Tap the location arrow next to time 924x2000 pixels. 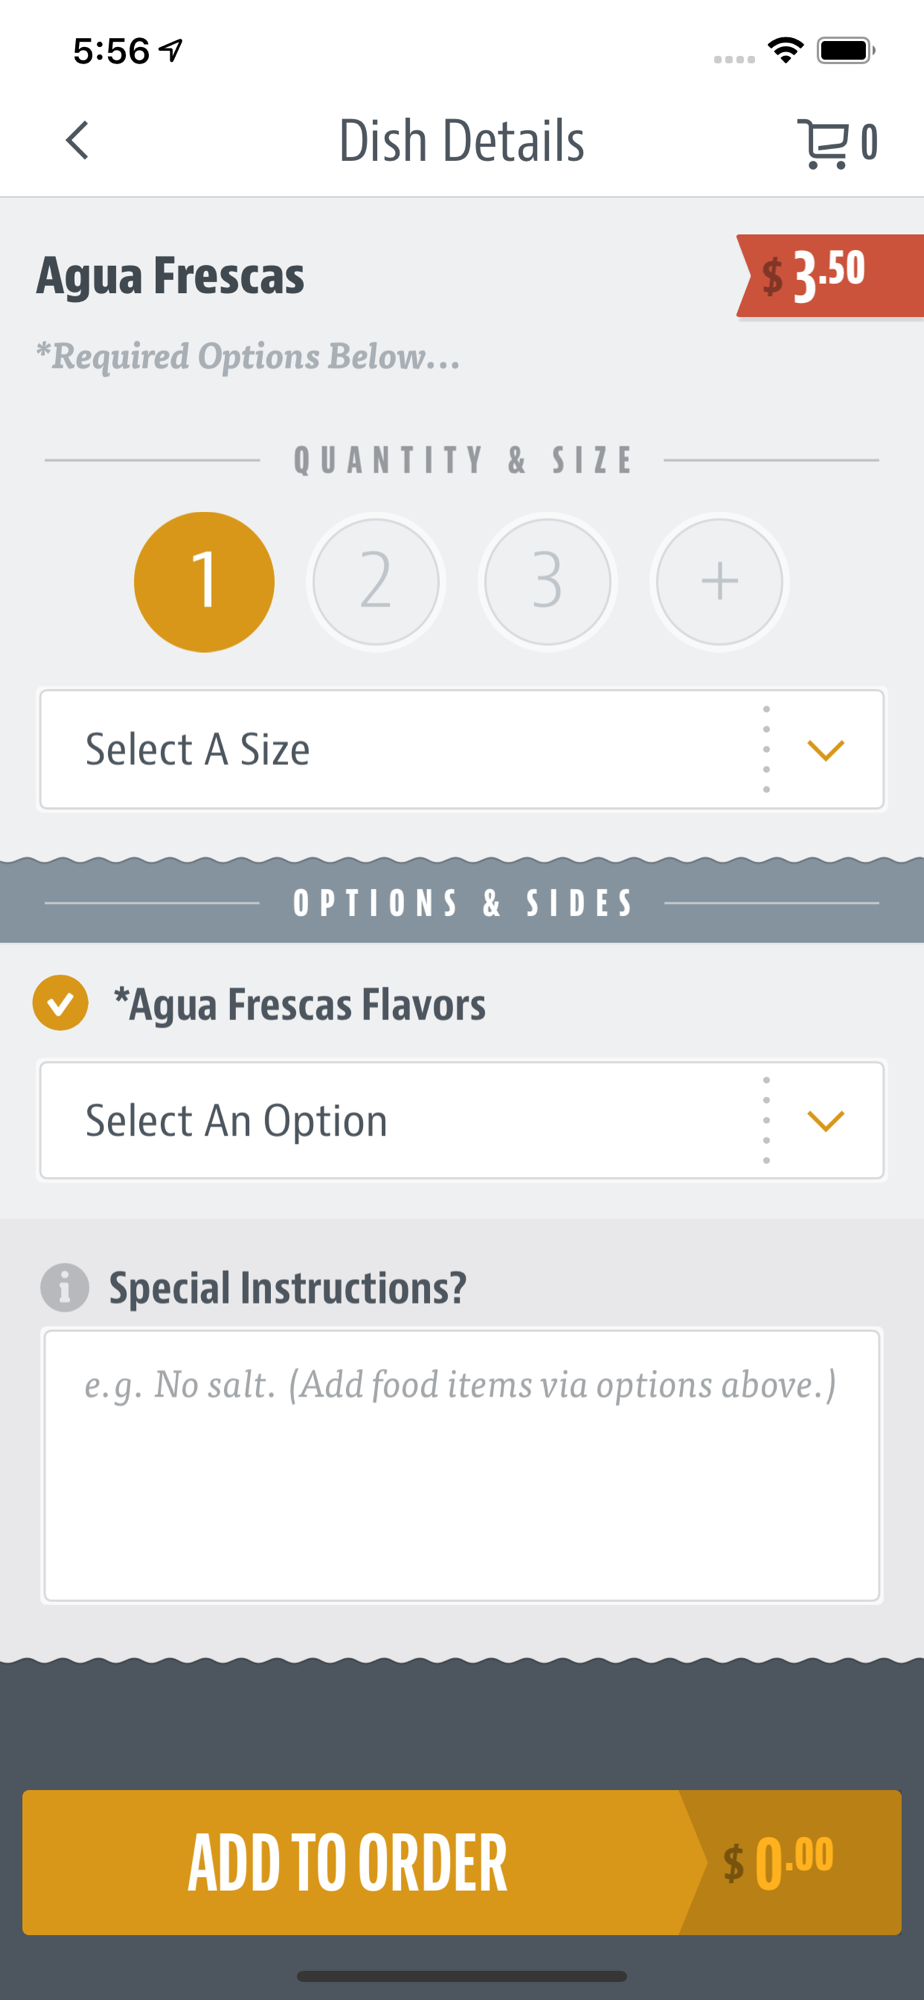tap(172, 50)
